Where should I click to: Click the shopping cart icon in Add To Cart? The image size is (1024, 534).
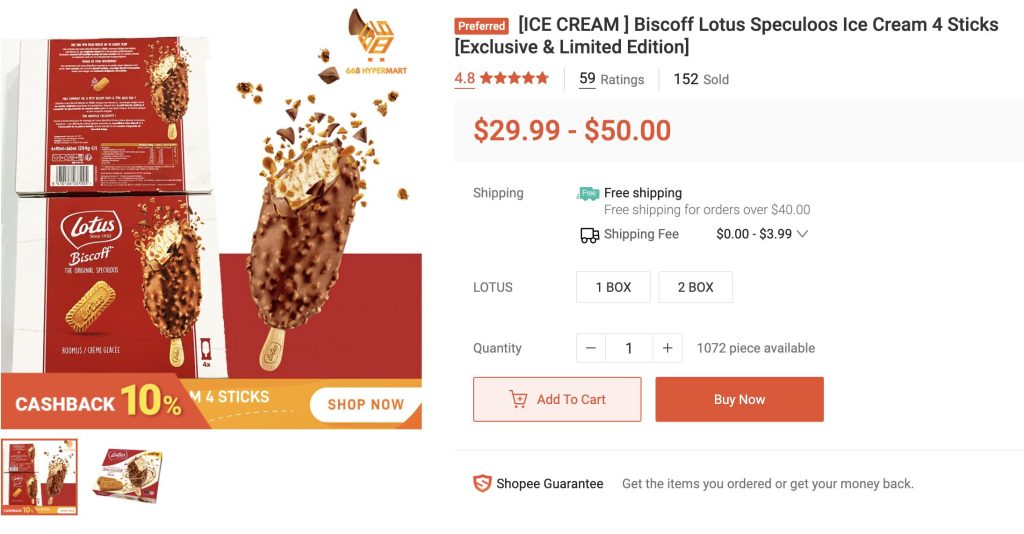[518, 399]
